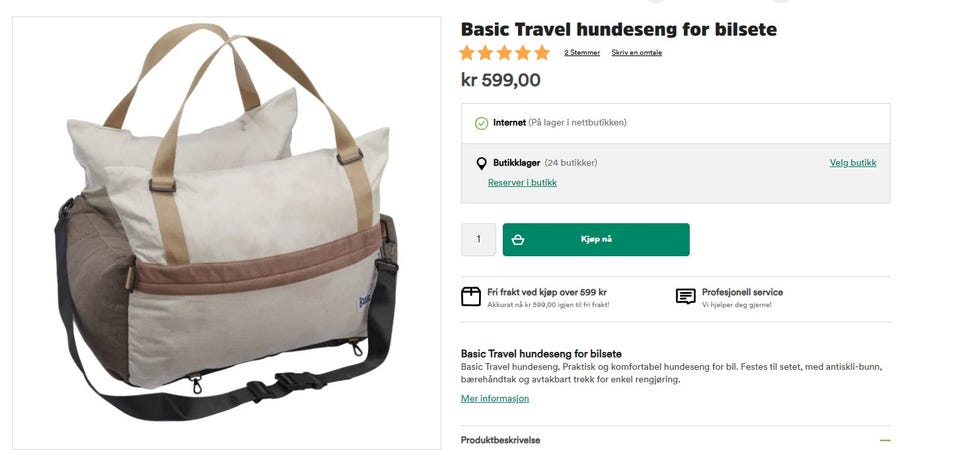Choose a store via "Velg butikk"
The height and width of the screenshot is (455, 960).
[x=853, y=163]
